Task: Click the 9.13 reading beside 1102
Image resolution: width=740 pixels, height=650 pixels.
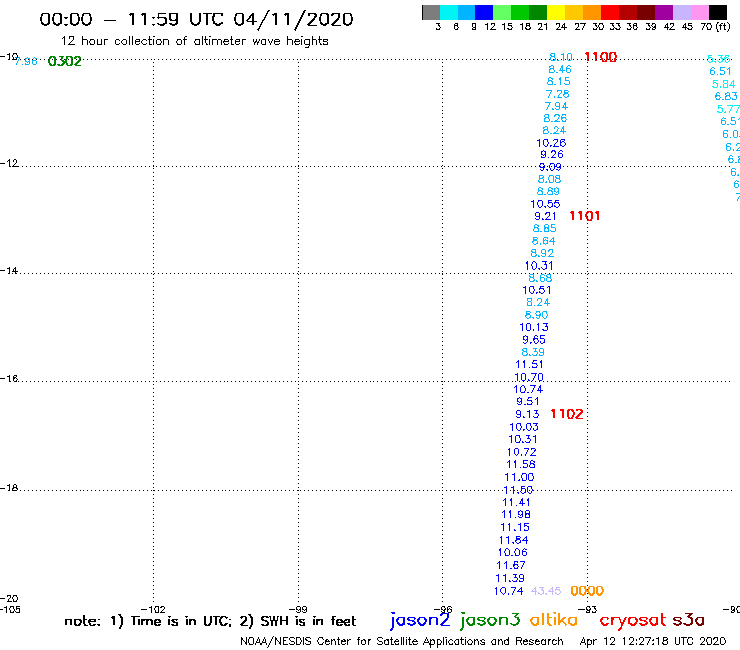Action: tap(527, 414)
